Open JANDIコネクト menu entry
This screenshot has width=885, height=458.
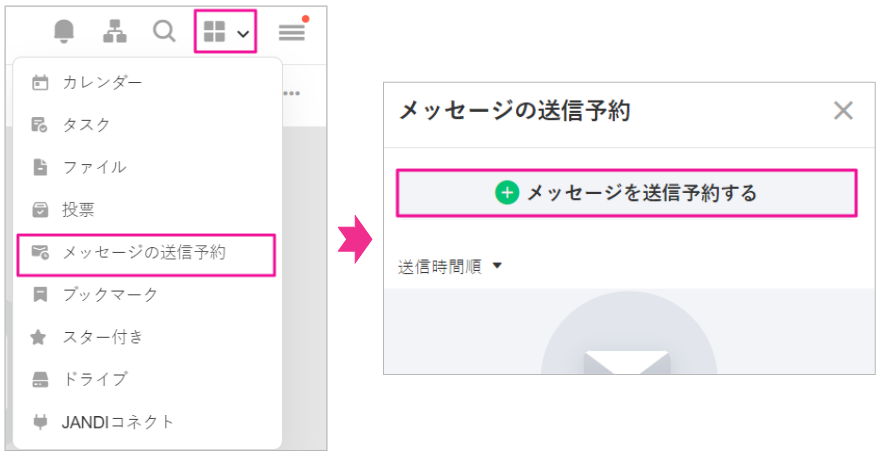[x=147, y=422]
